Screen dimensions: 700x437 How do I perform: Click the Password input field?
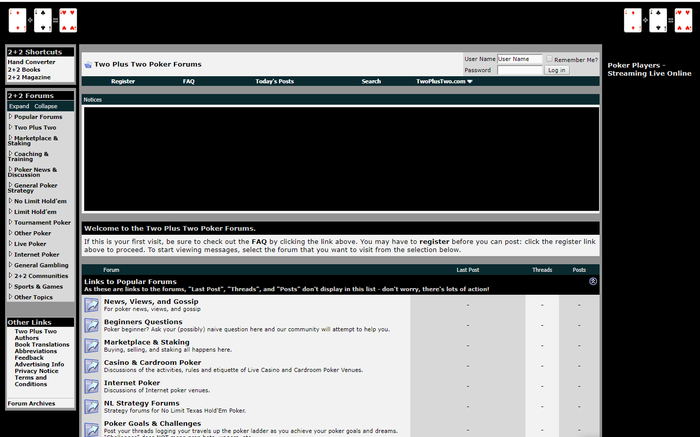point(520,70)
